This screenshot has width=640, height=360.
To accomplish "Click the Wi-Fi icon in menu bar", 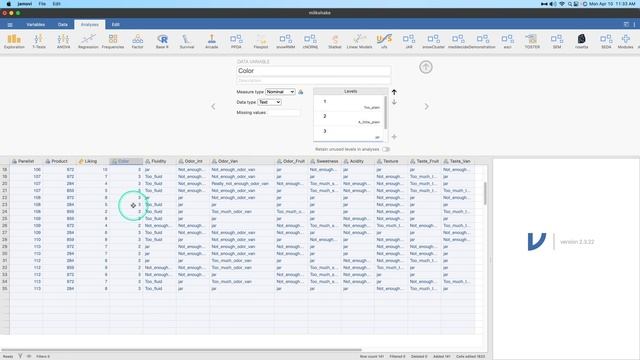I will [562, 4].
